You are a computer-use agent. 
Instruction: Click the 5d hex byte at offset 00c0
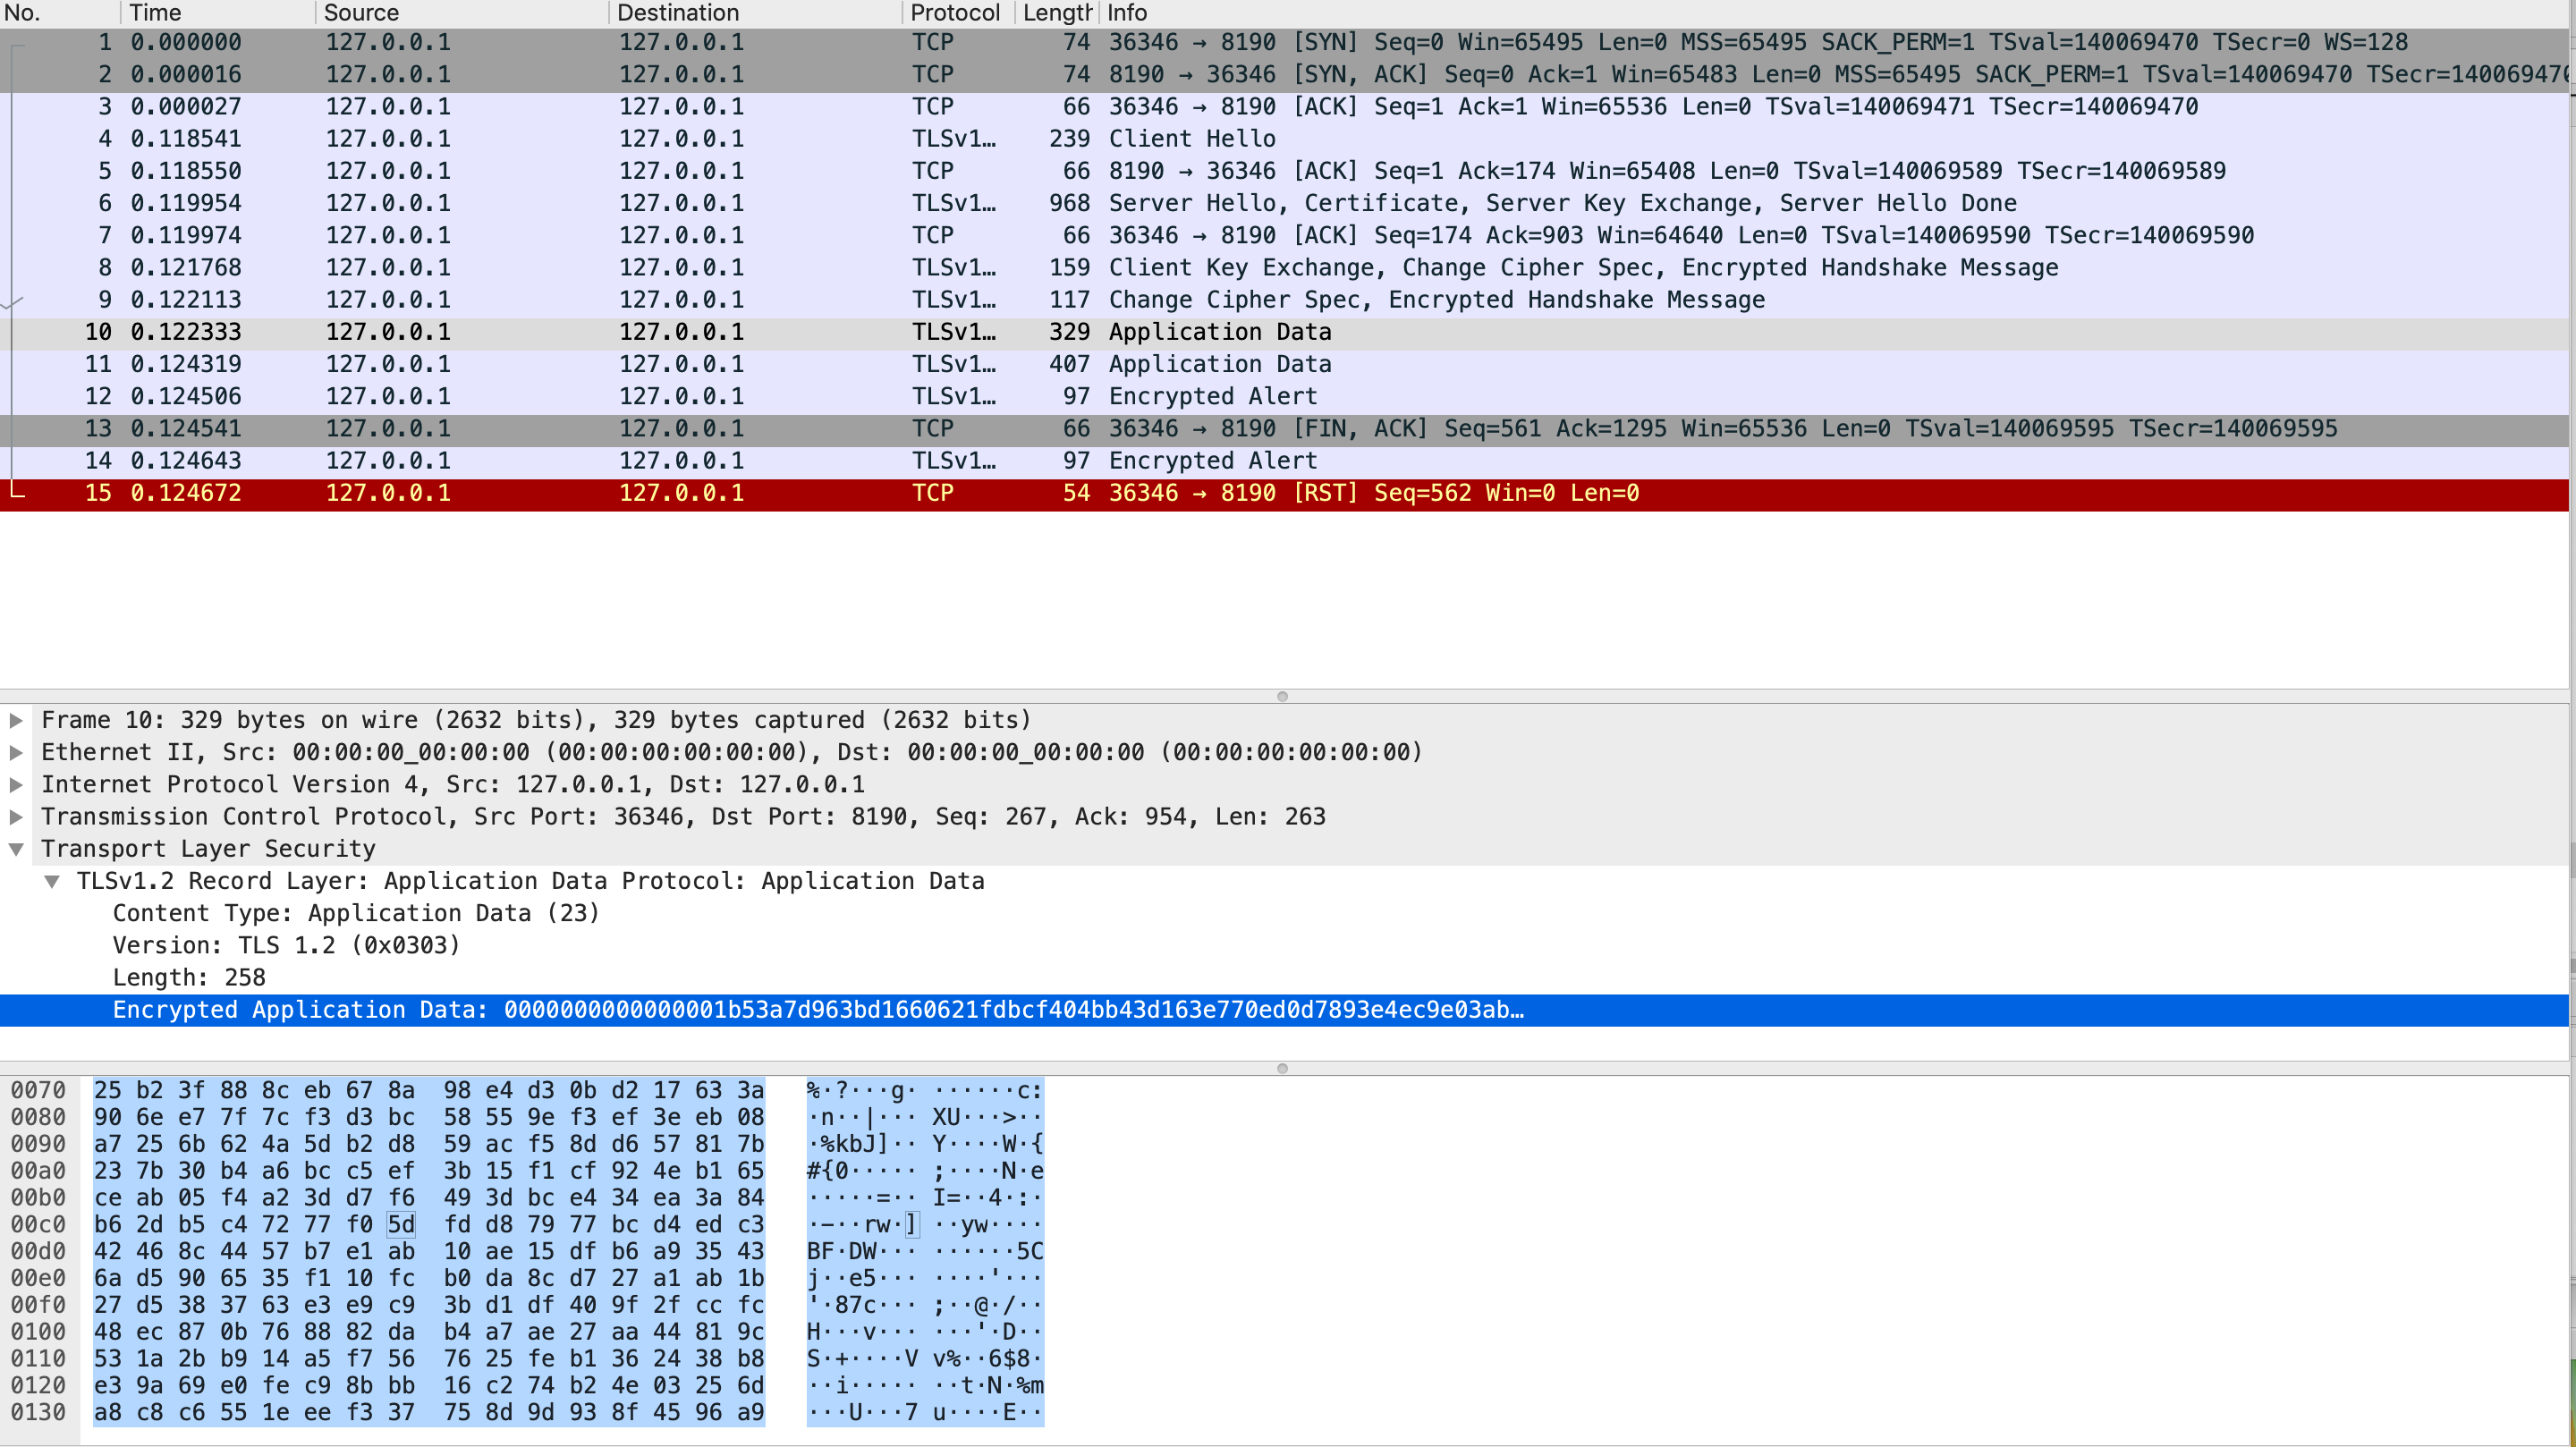point(401,1224)
